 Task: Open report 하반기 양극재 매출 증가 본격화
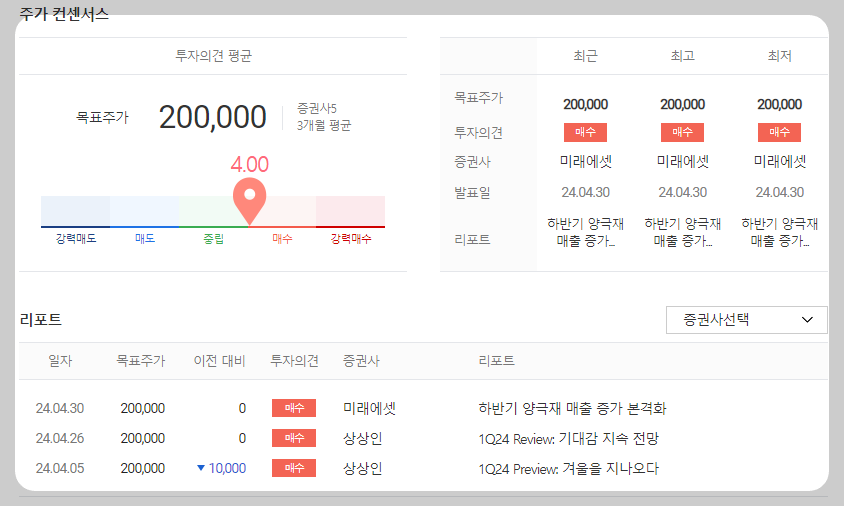pyautogui.click(x=572, y=408)
